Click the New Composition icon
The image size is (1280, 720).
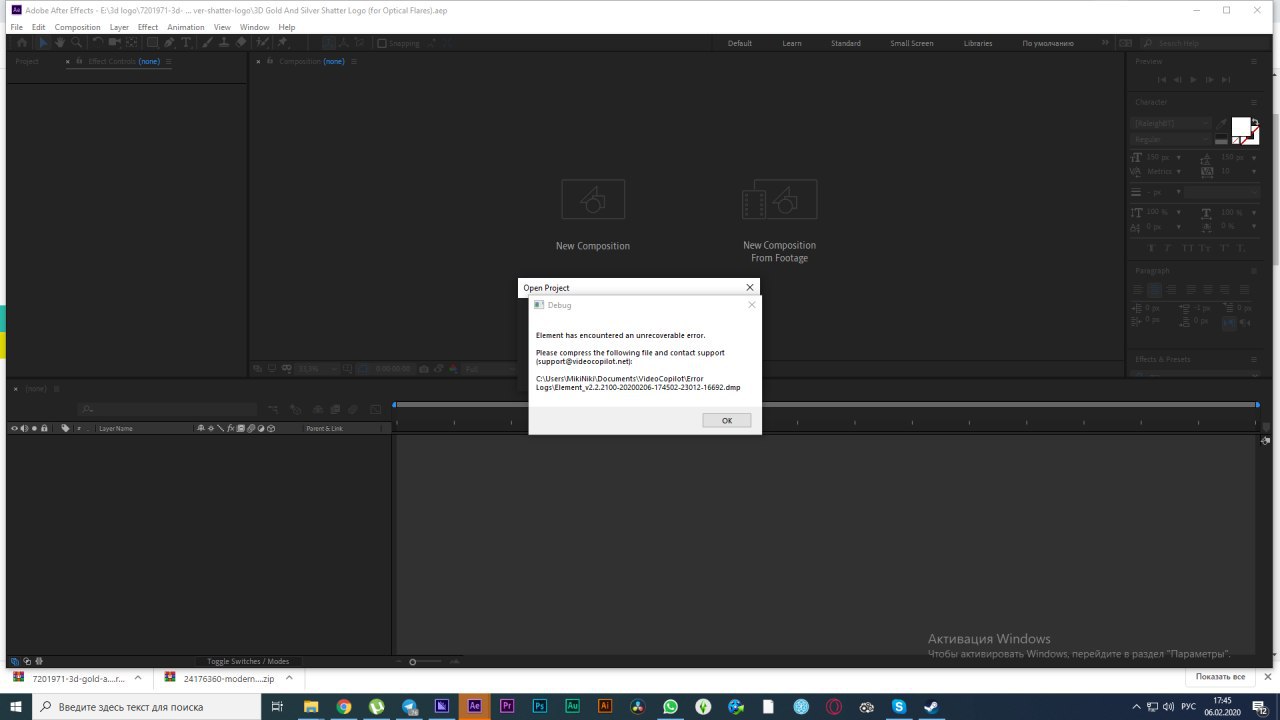pos(593,199)
